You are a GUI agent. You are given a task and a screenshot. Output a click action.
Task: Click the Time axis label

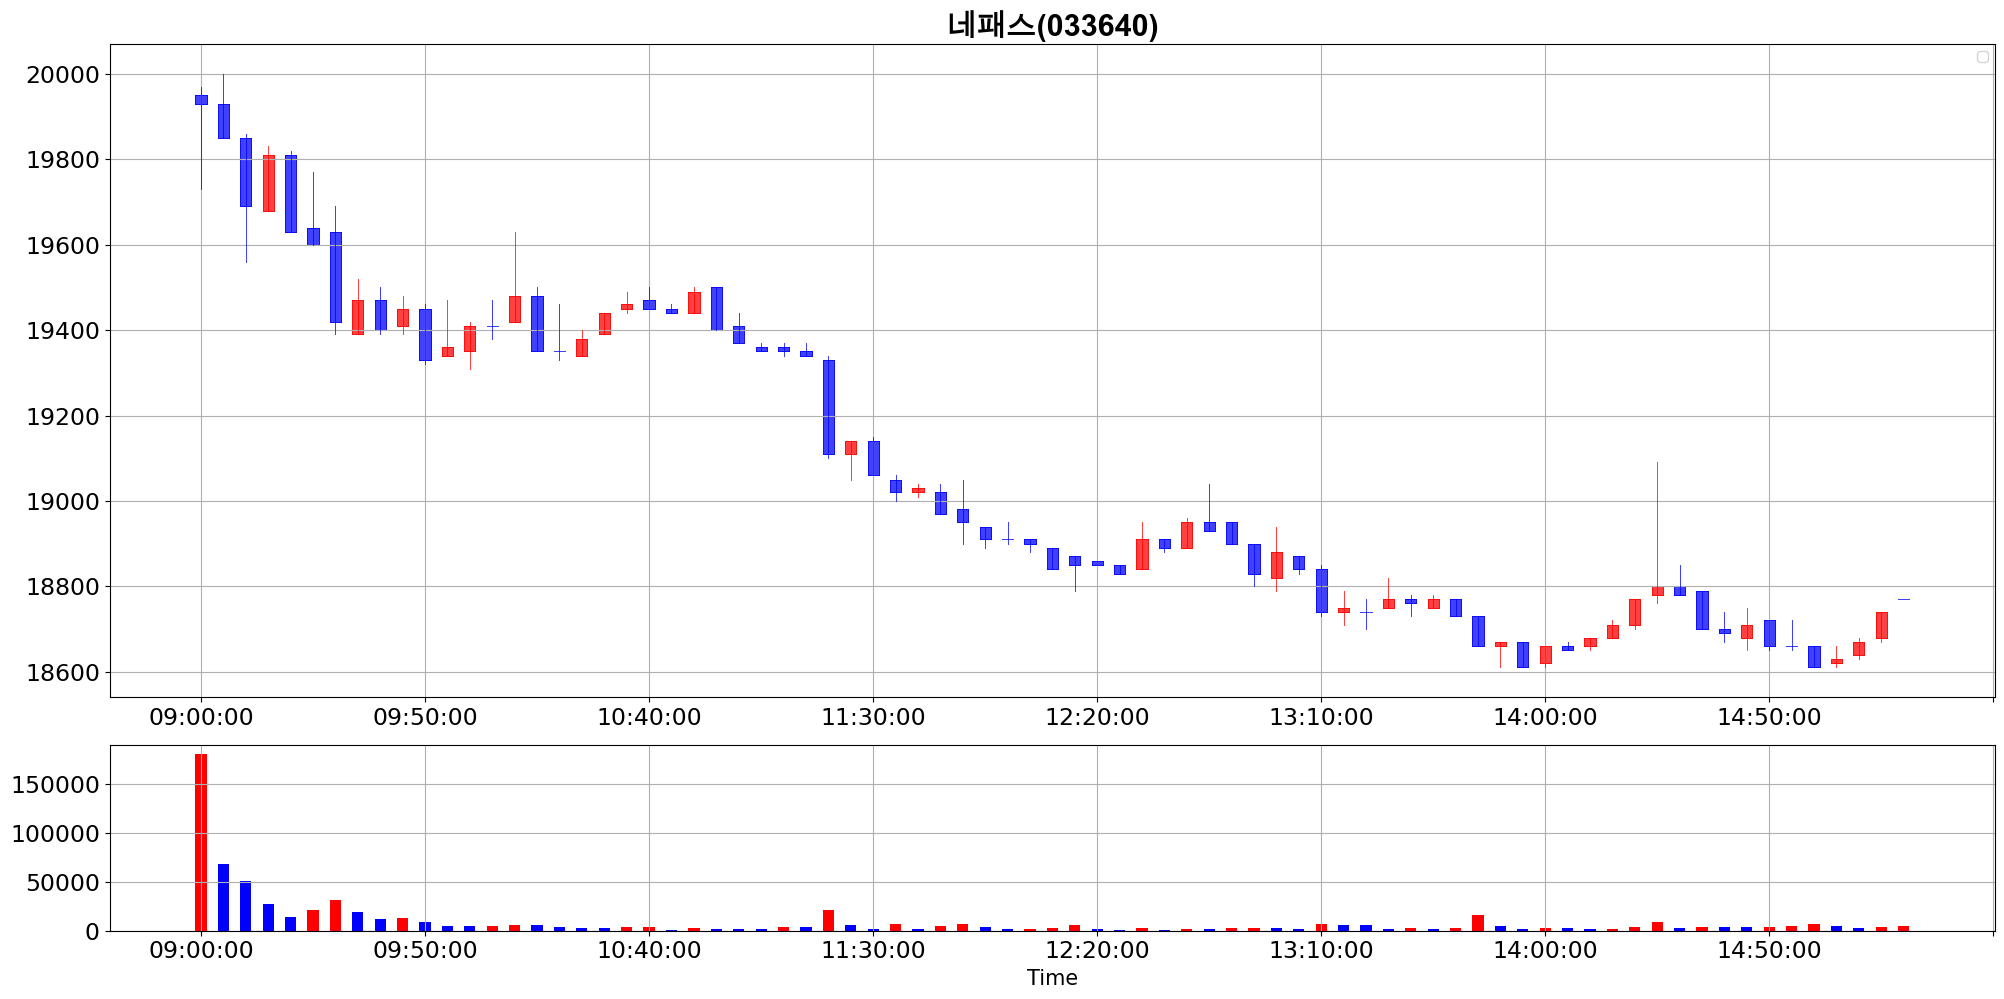[1052, 978]
